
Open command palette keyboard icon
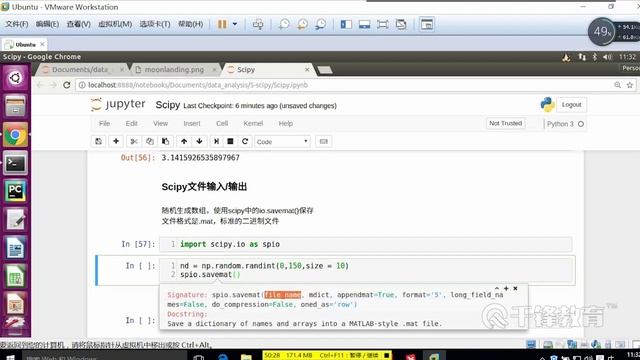323,141
